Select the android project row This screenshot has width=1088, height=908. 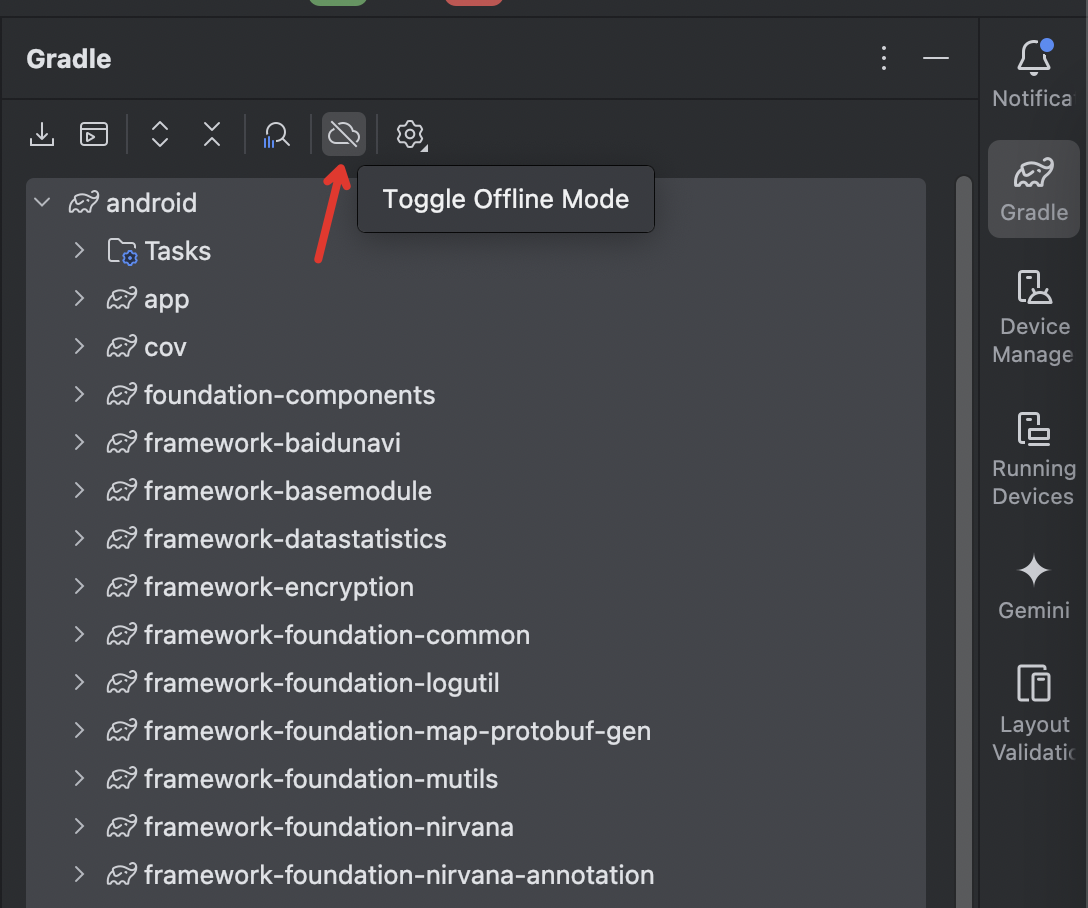point(475,203)
